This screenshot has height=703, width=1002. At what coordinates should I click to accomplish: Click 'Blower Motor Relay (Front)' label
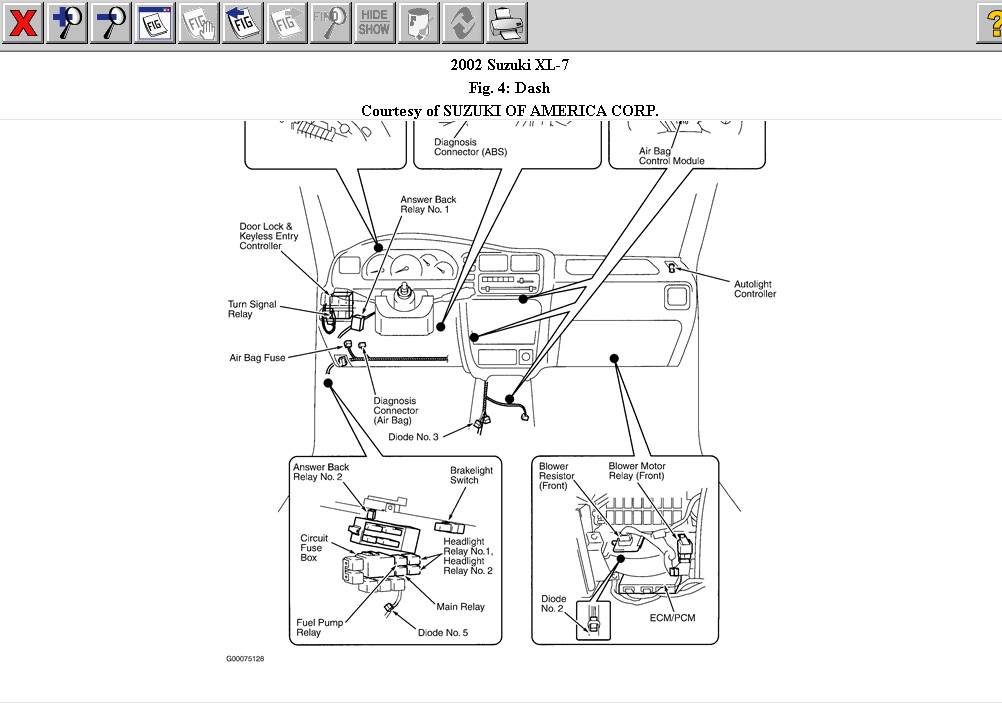click(x=636, y=471)
